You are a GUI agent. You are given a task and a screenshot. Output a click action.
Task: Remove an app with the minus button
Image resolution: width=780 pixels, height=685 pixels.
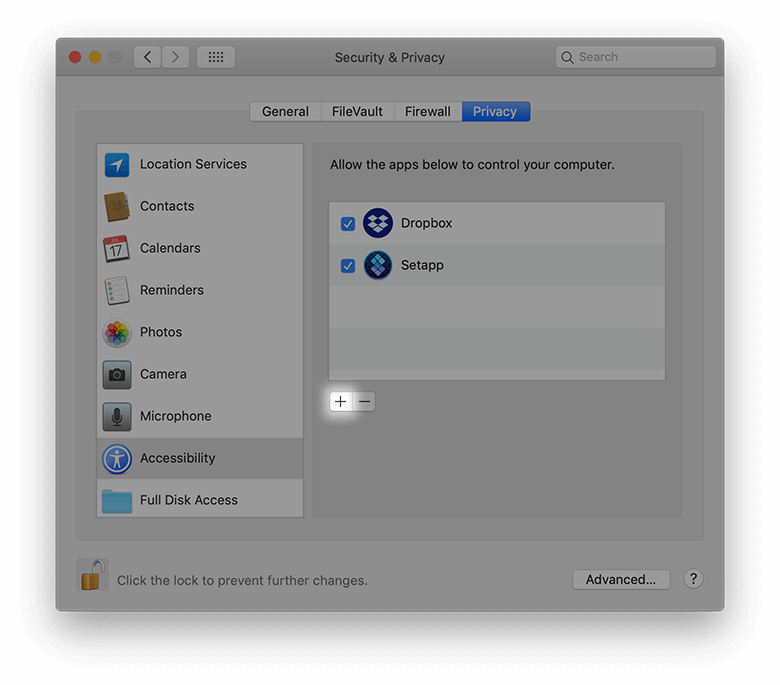pos(364,401)
